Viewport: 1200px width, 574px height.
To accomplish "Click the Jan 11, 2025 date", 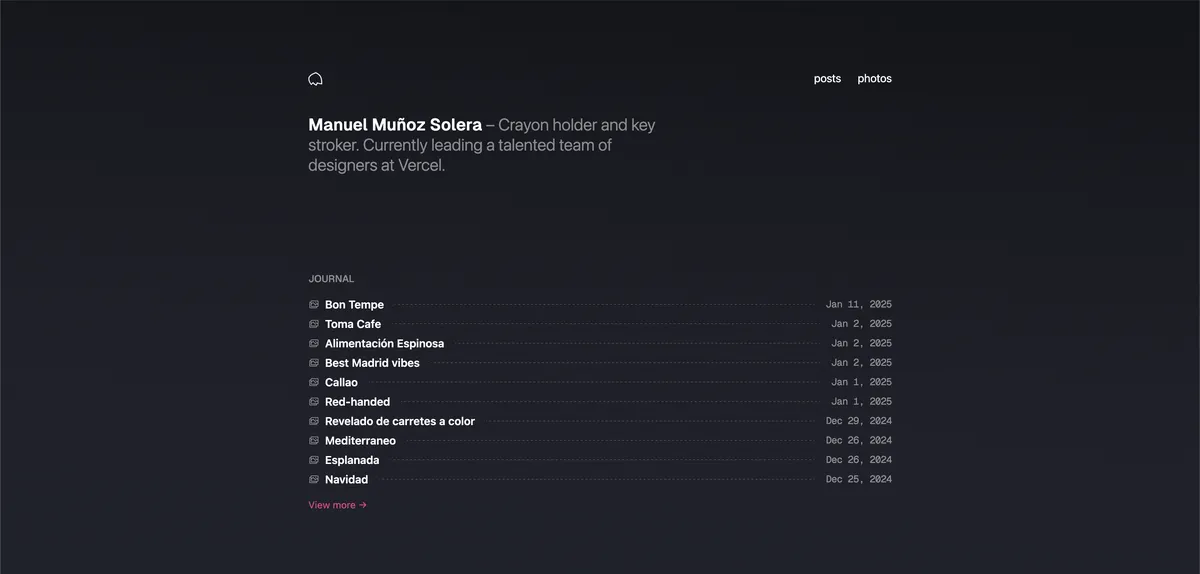I will coord(858,305).
